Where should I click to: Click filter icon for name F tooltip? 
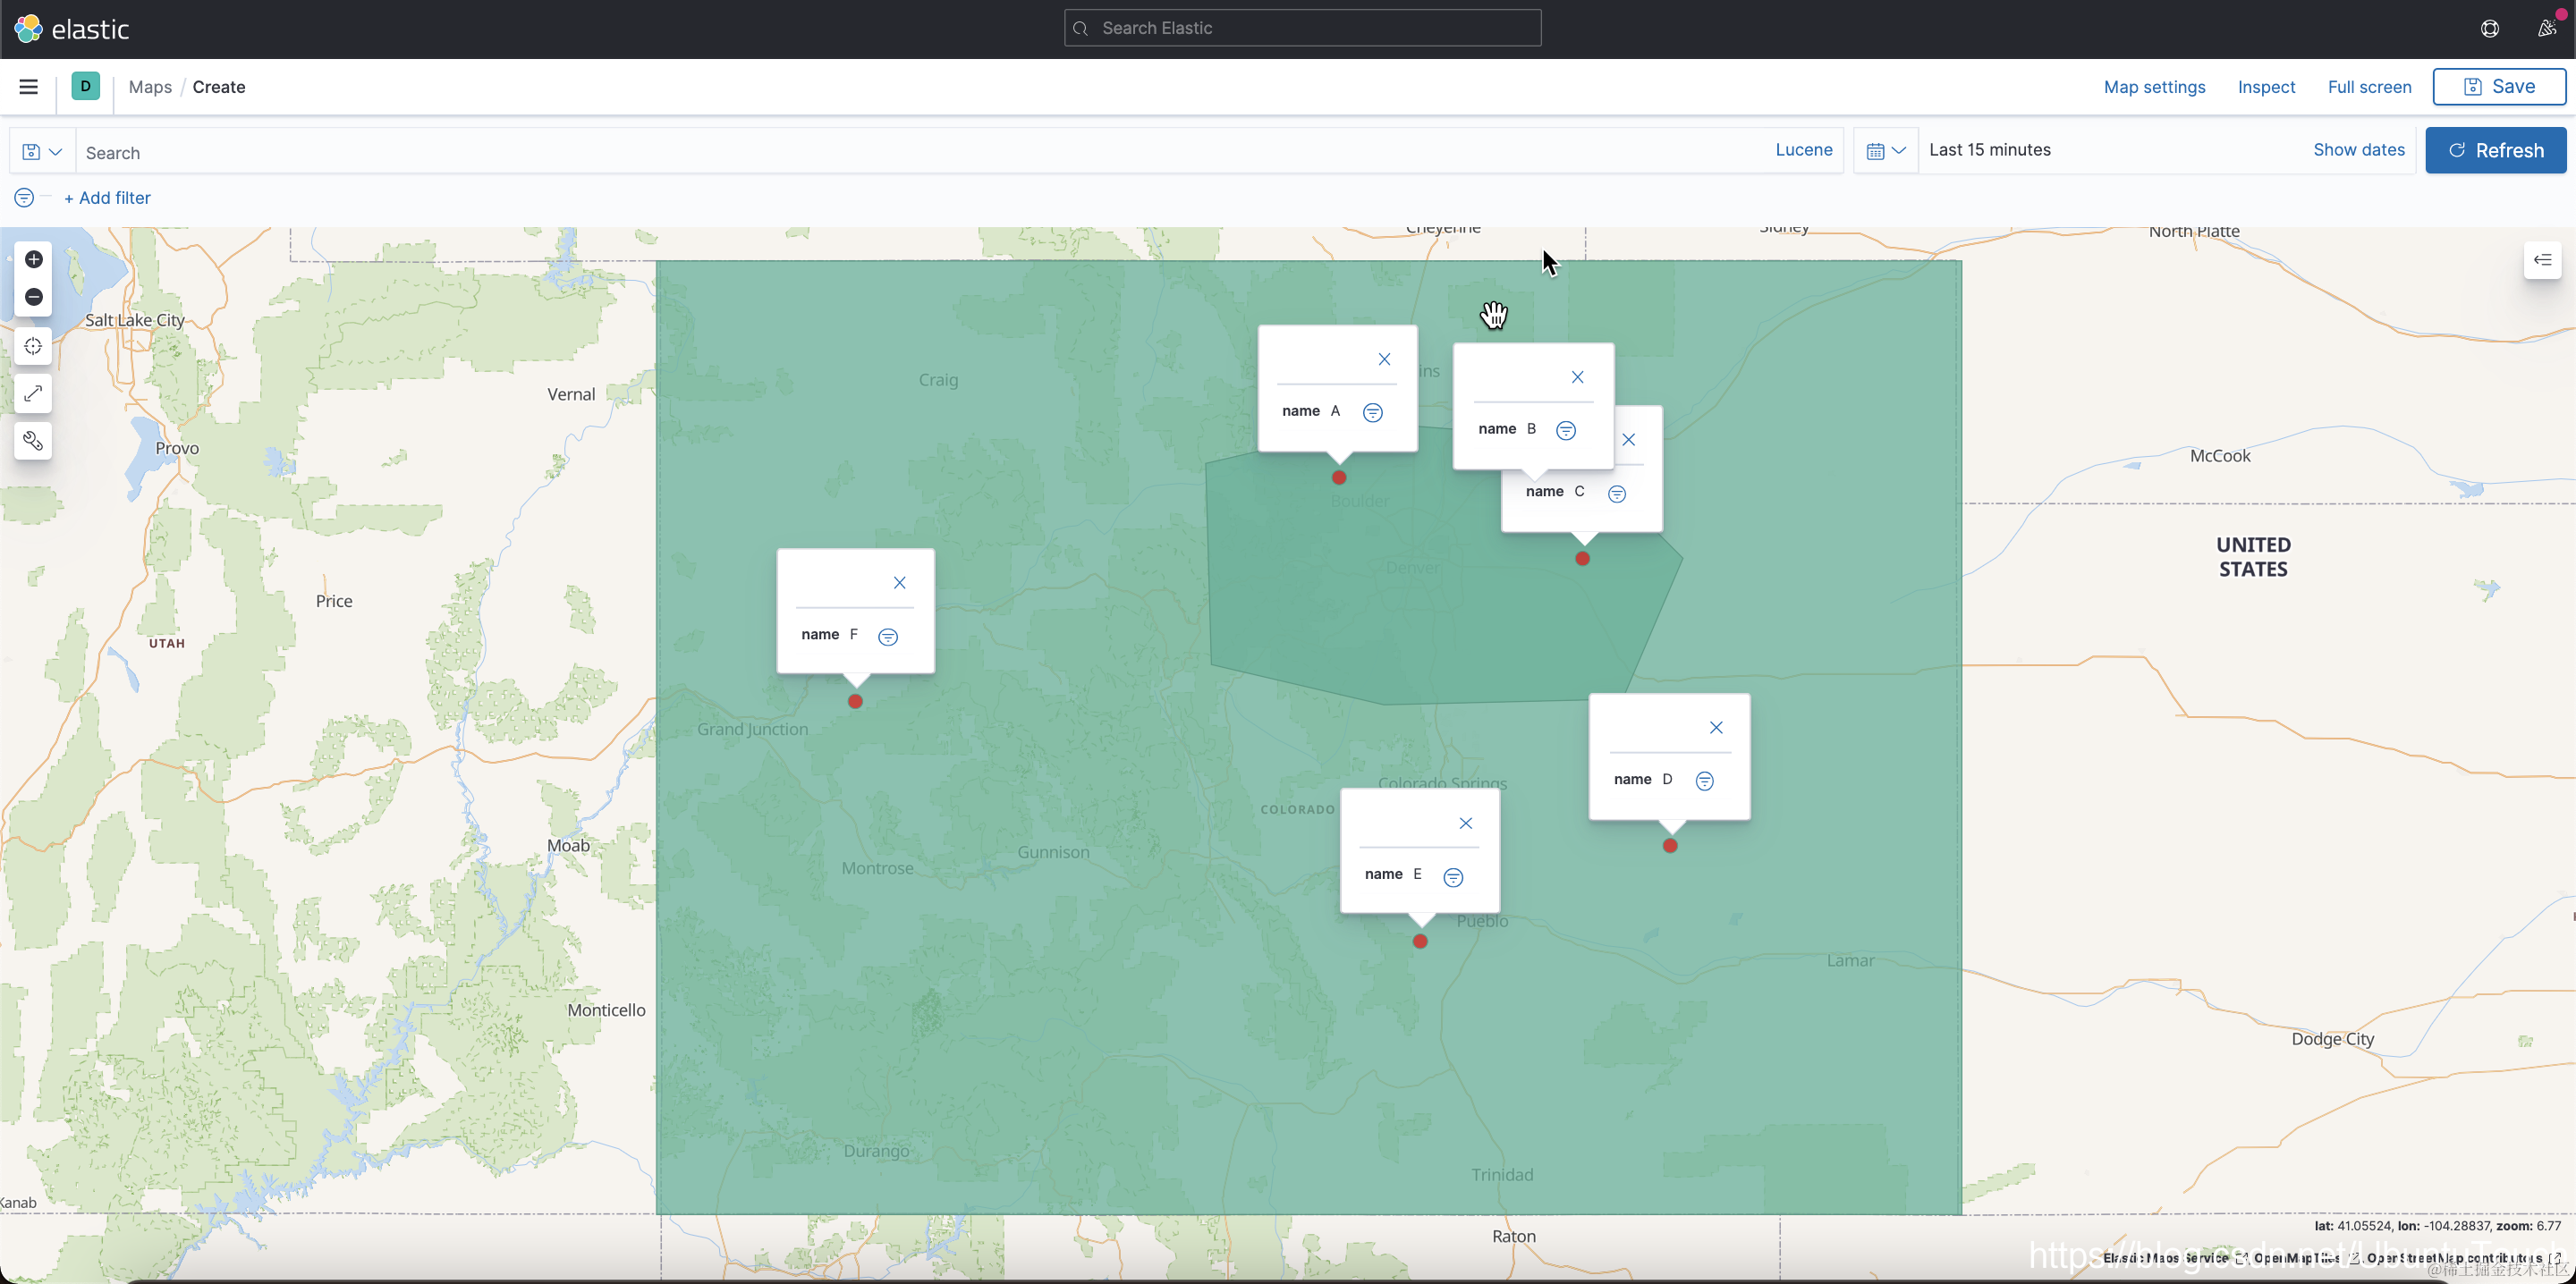[x=888, y=637]
